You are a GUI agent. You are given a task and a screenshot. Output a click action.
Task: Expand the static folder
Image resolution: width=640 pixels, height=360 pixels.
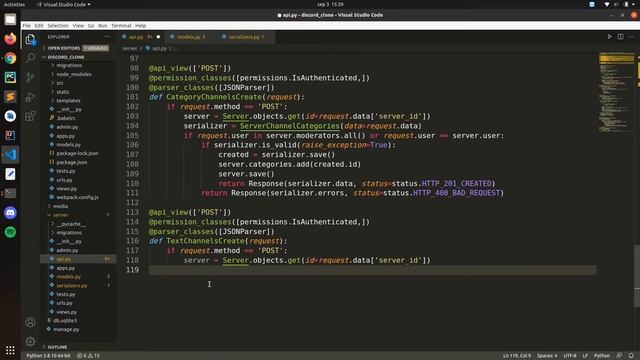63,92
